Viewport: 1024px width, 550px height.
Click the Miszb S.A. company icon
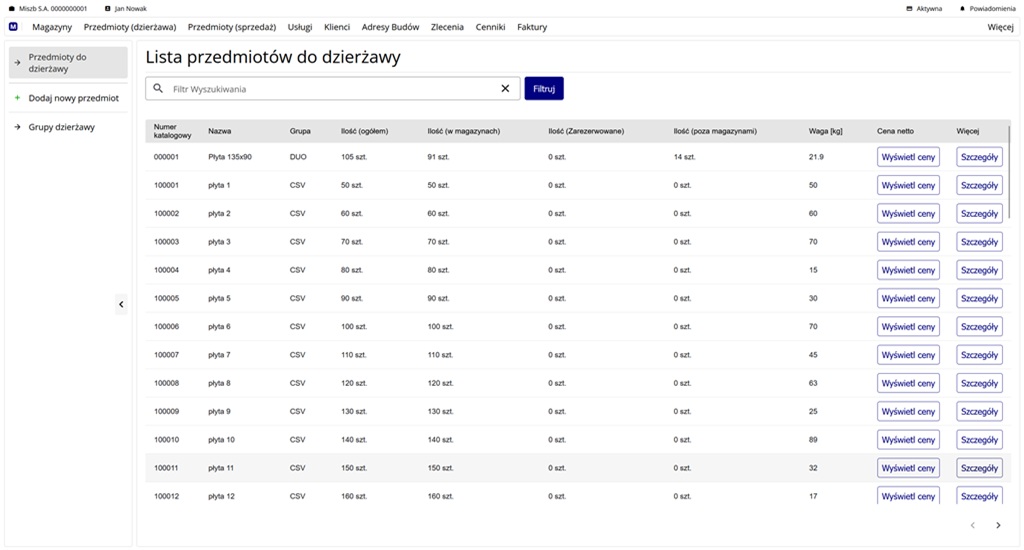tap(11, 8)
